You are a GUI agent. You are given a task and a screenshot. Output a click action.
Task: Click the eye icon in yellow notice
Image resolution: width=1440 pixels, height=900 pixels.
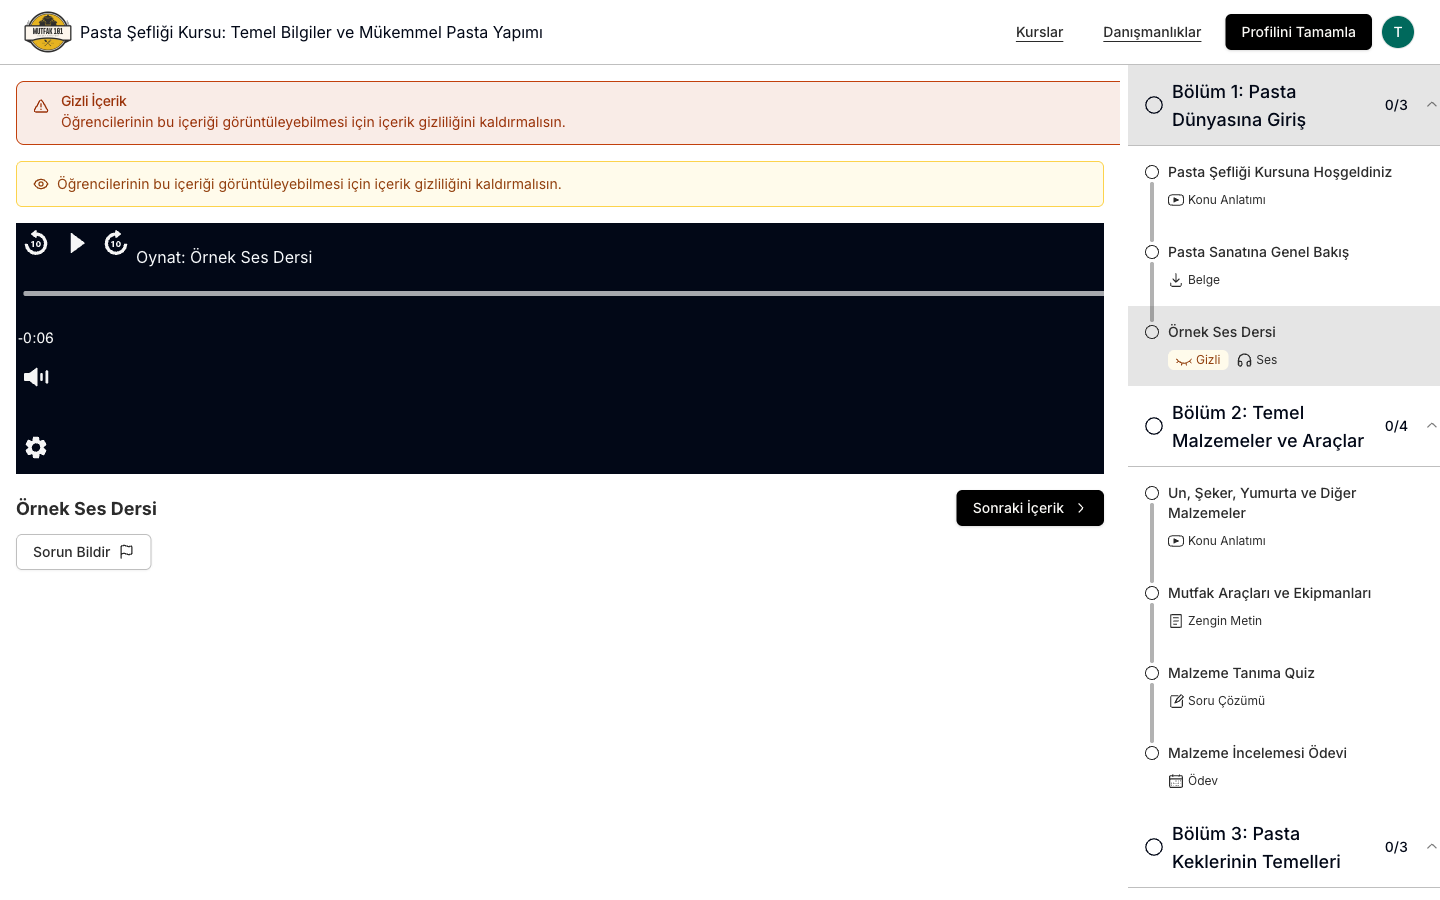point(41,184)
